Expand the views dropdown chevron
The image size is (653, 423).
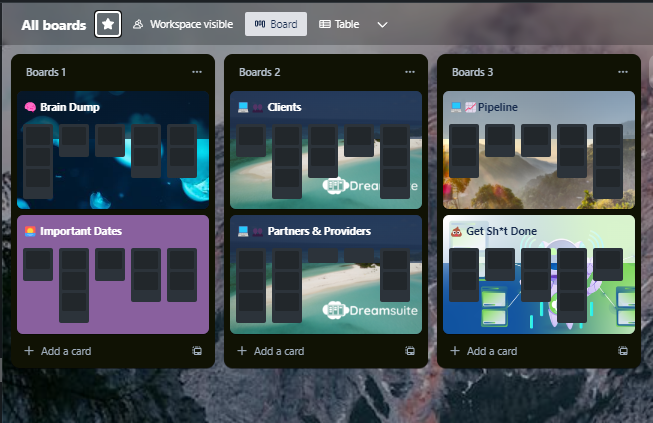point(382,25)
